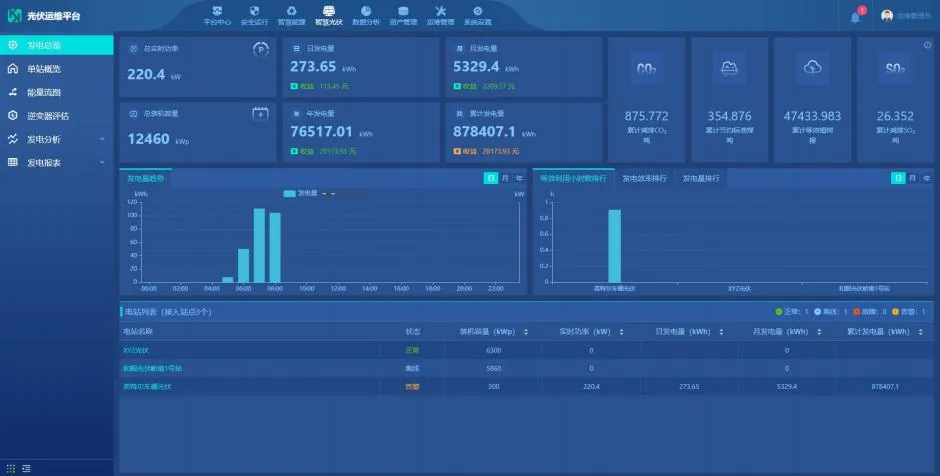Viewport: 940px width, 476px height.
Task: Click the 告警 status of 英特尔车棚光伏
Action: pos(412,387)
